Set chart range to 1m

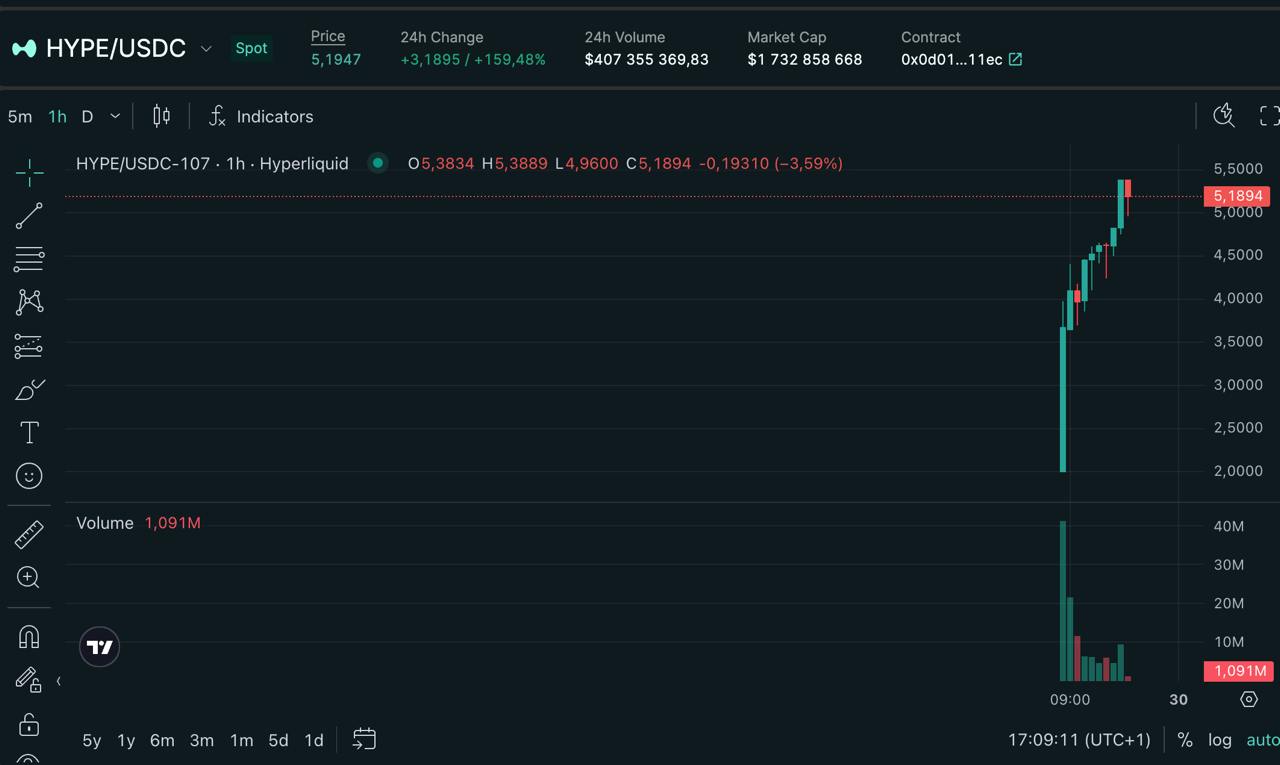tap(242, 740)
